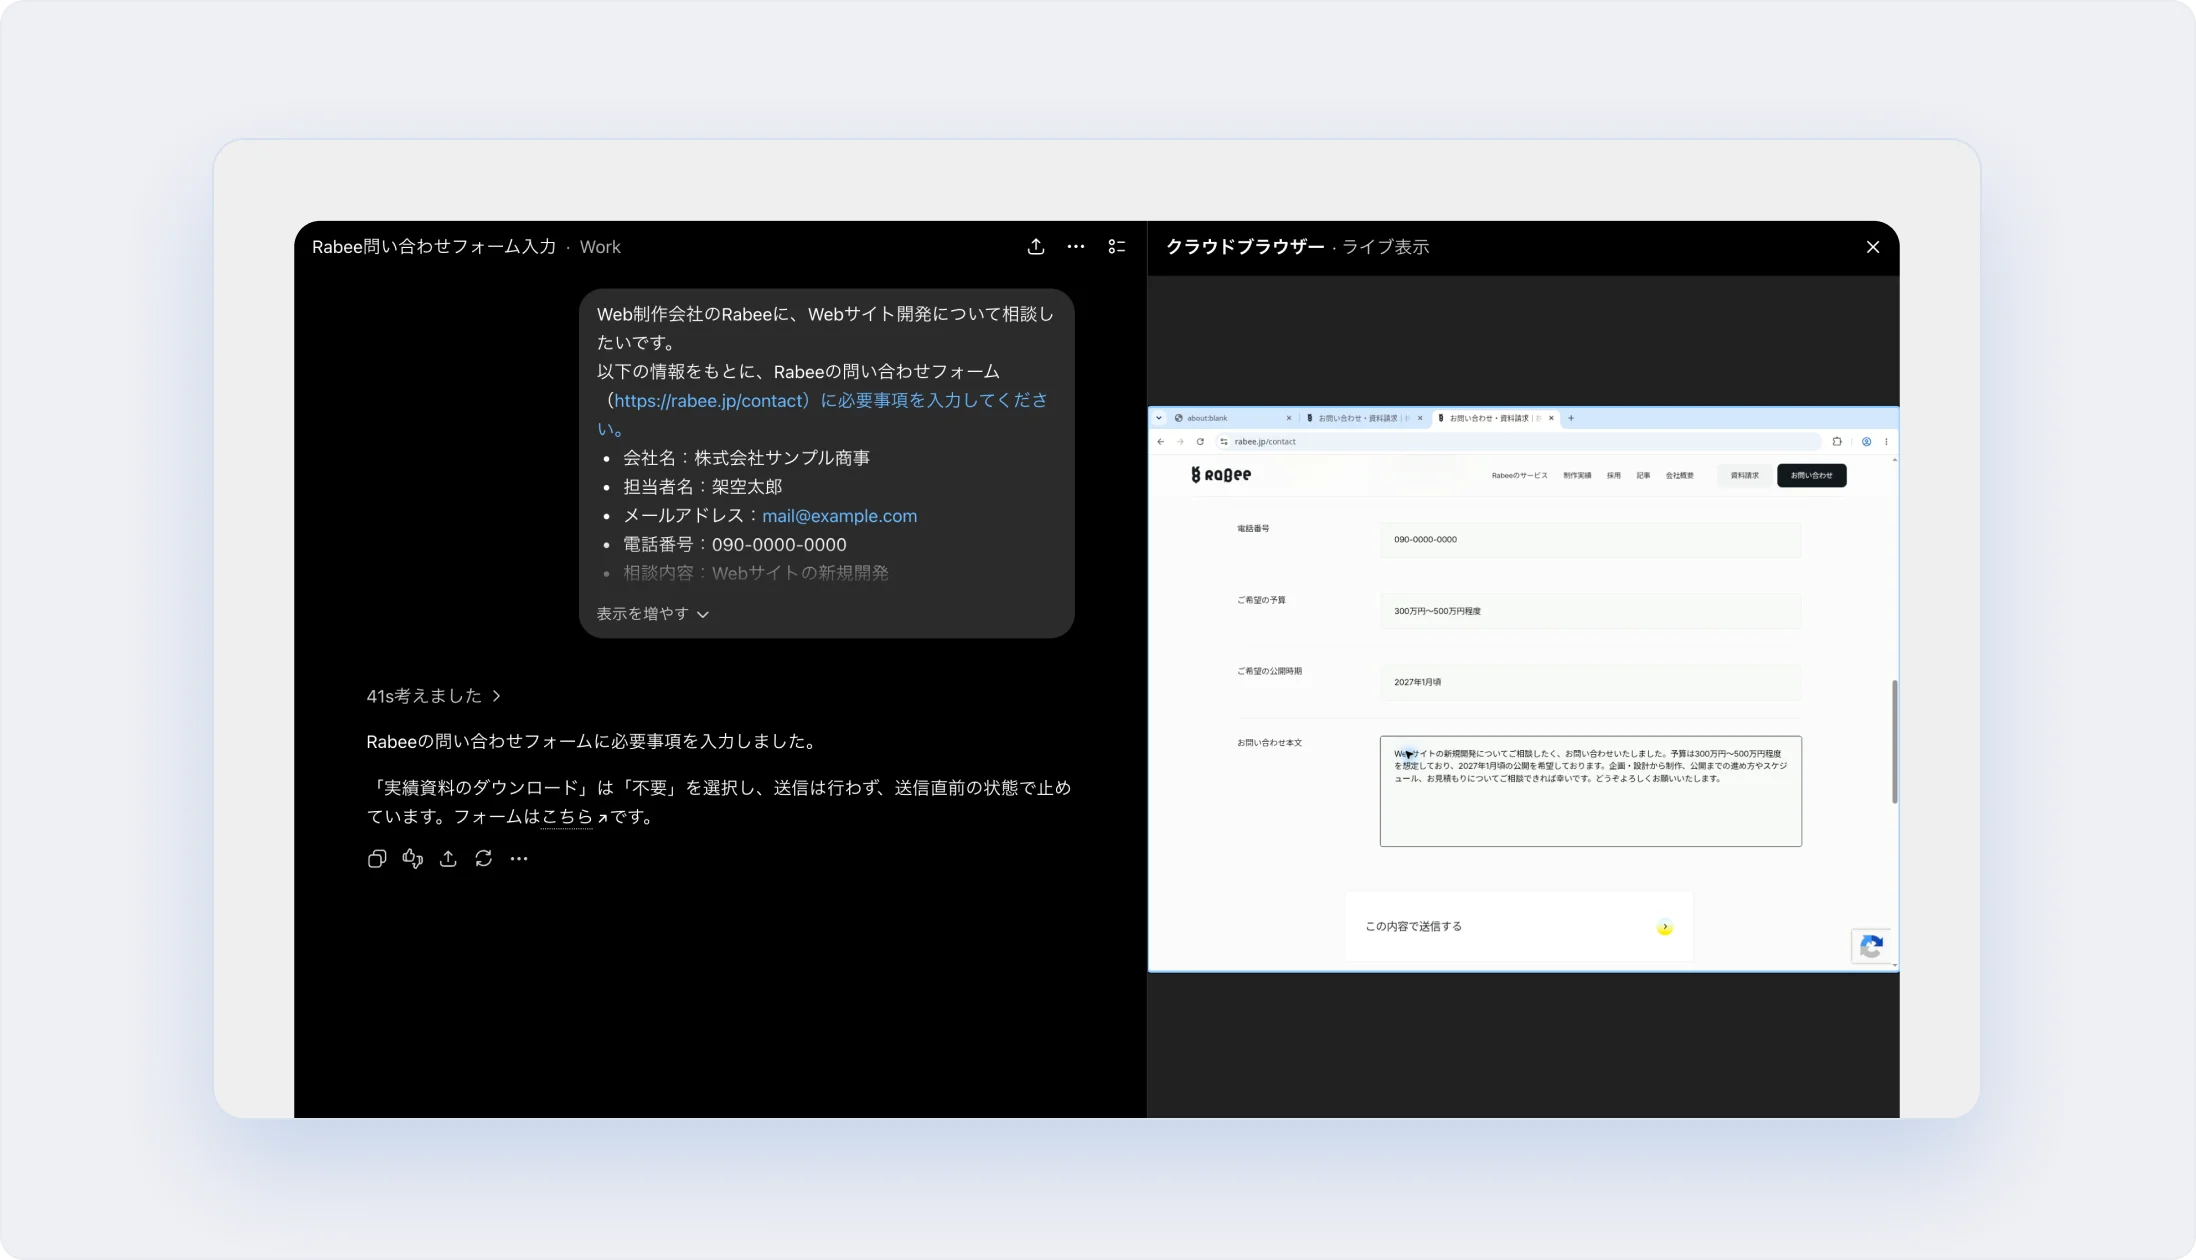Click the ご希望の予算 field
2196x1260 pixels.
coord(1590,611)
